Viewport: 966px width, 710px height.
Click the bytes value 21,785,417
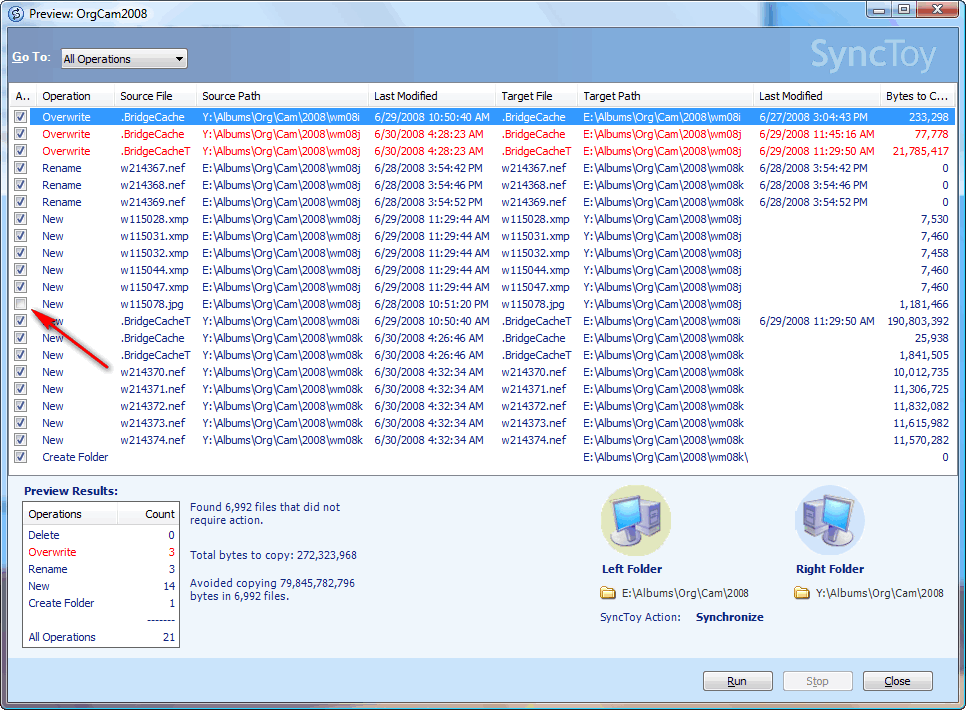pos(920,151)
